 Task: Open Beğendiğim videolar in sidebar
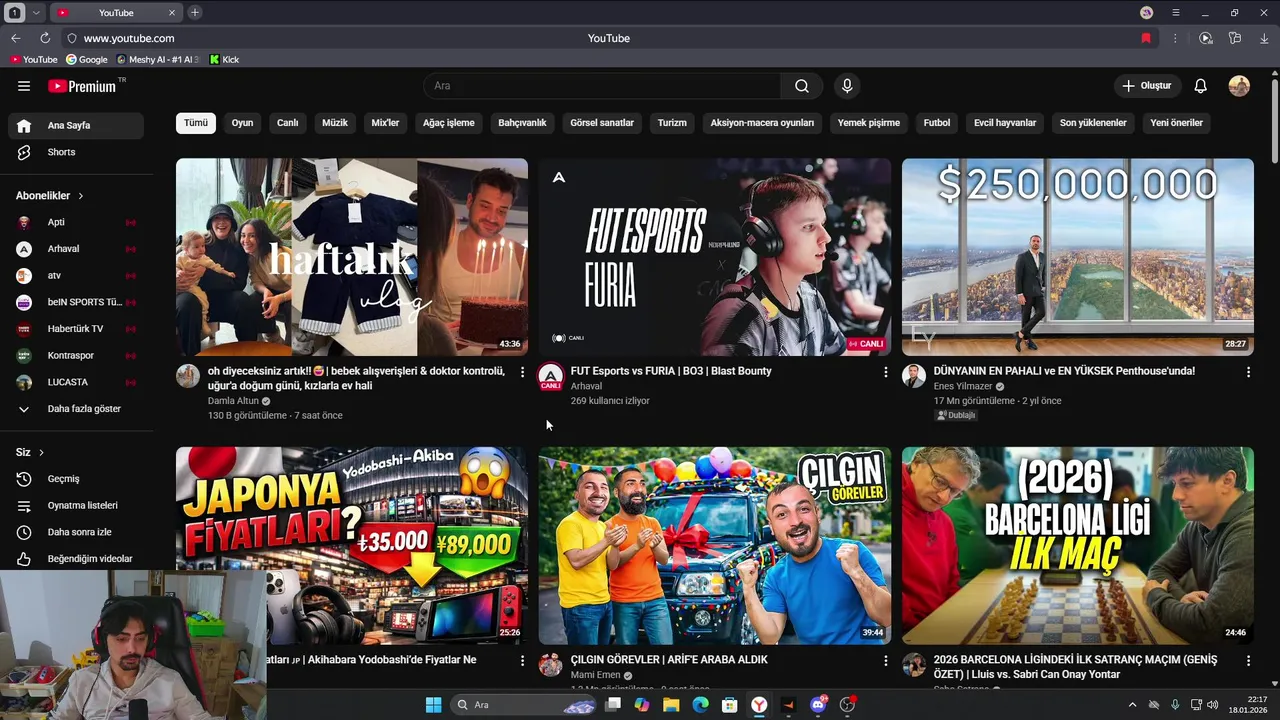pyautogui.click(x=76, y=559)
